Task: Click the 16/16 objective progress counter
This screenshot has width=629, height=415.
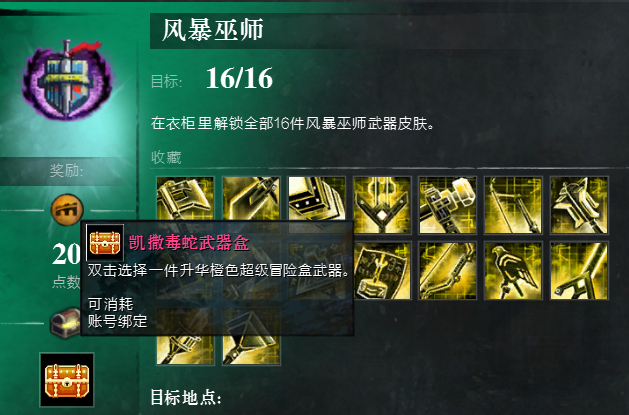Action: [x=239, y=78]
